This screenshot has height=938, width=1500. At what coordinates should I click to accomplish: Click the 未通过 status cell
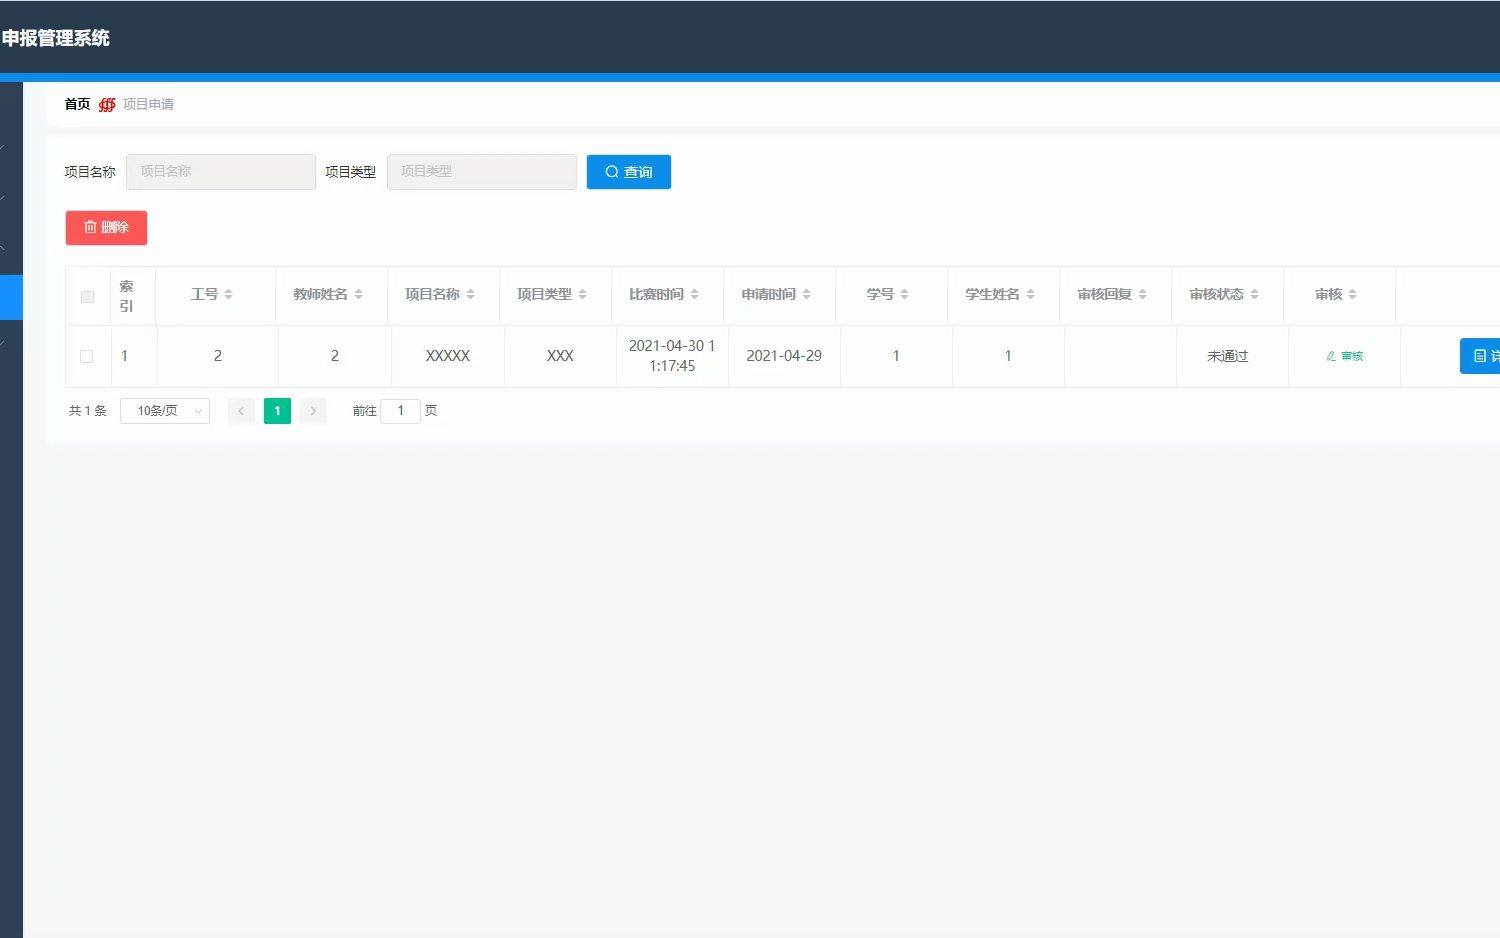point(1228,356)
